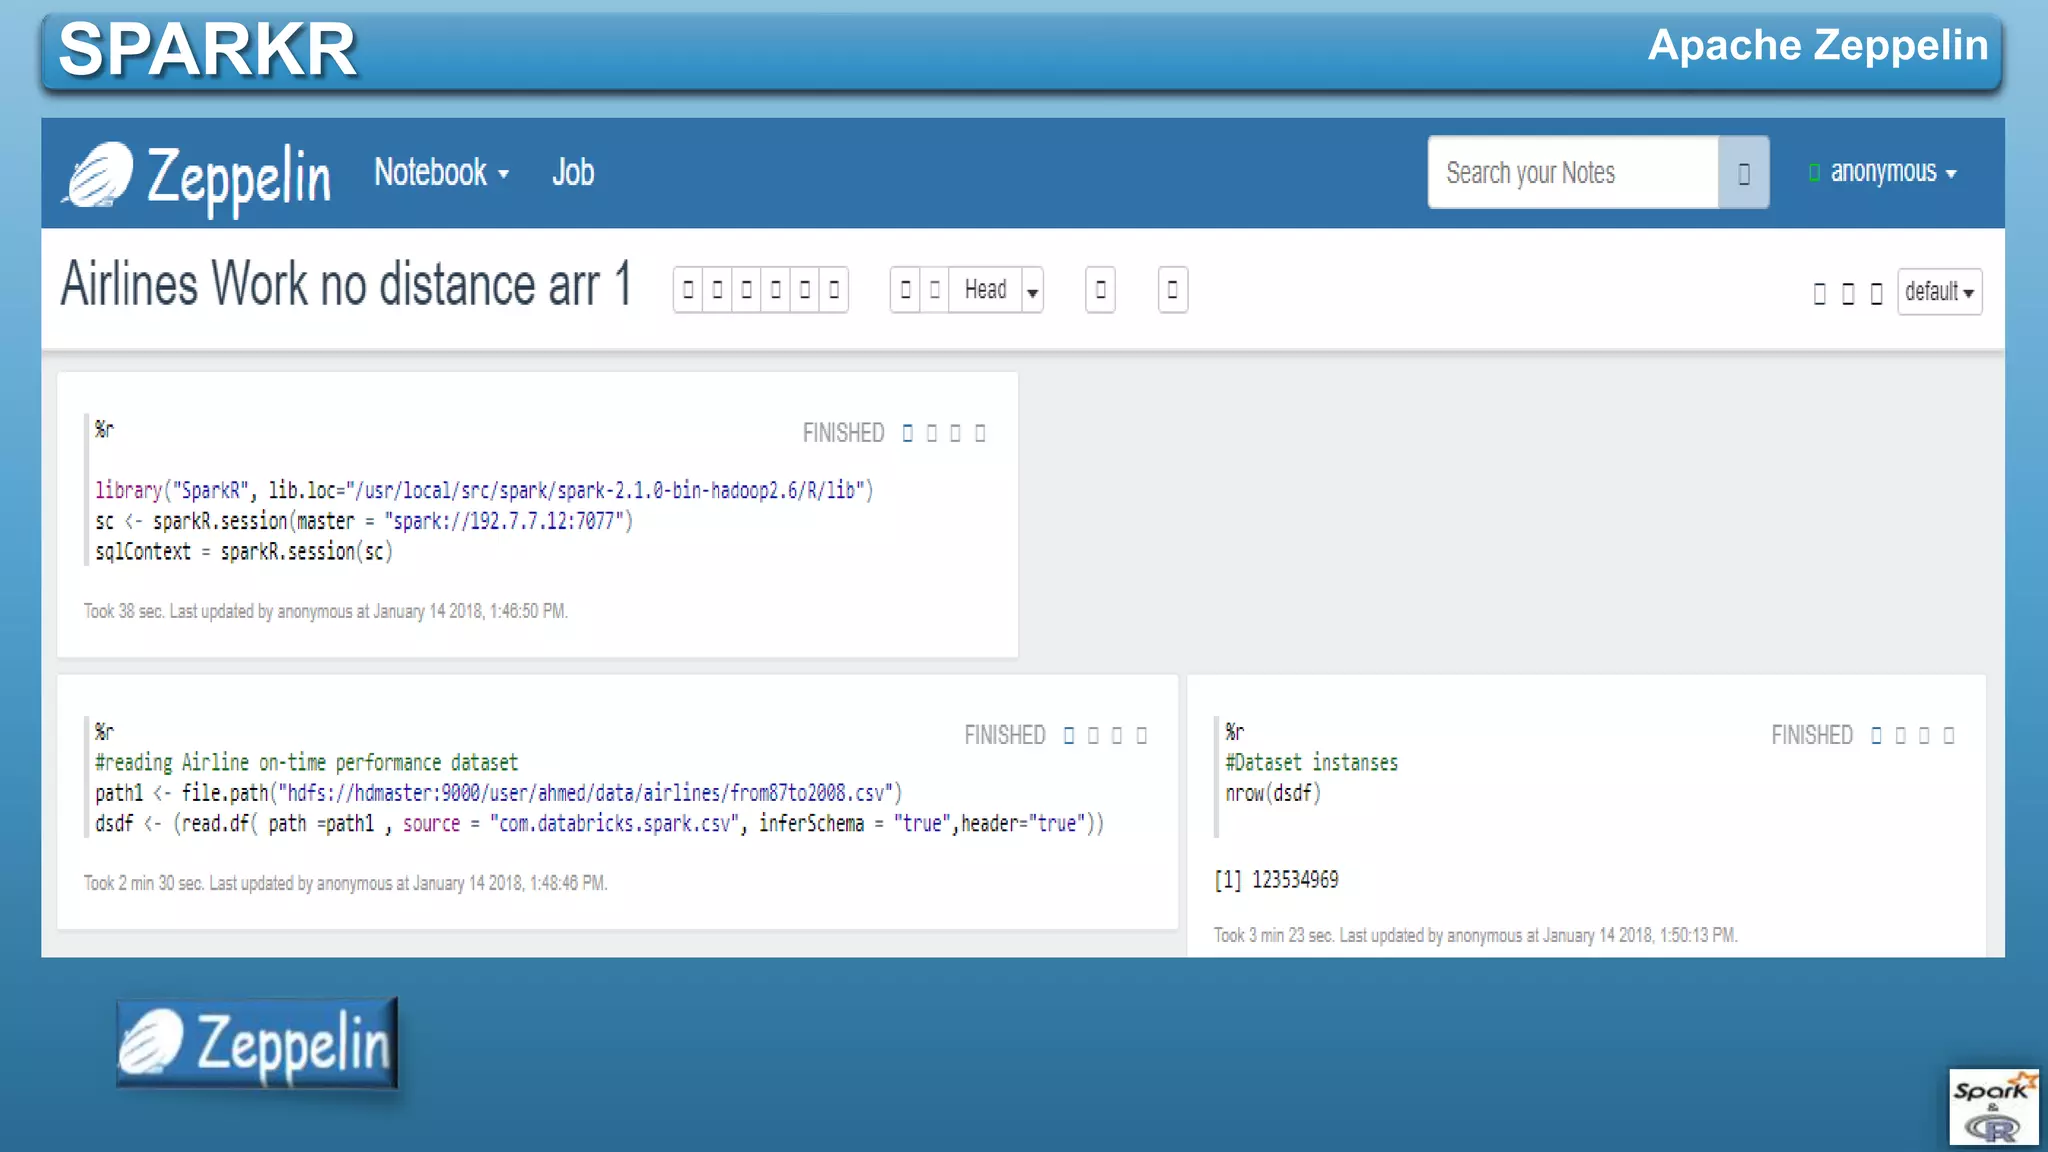Screen dimensions: 2048x1152
Task: Show keyboard shortcuts list icon
Action: [x=1819, y=293]
